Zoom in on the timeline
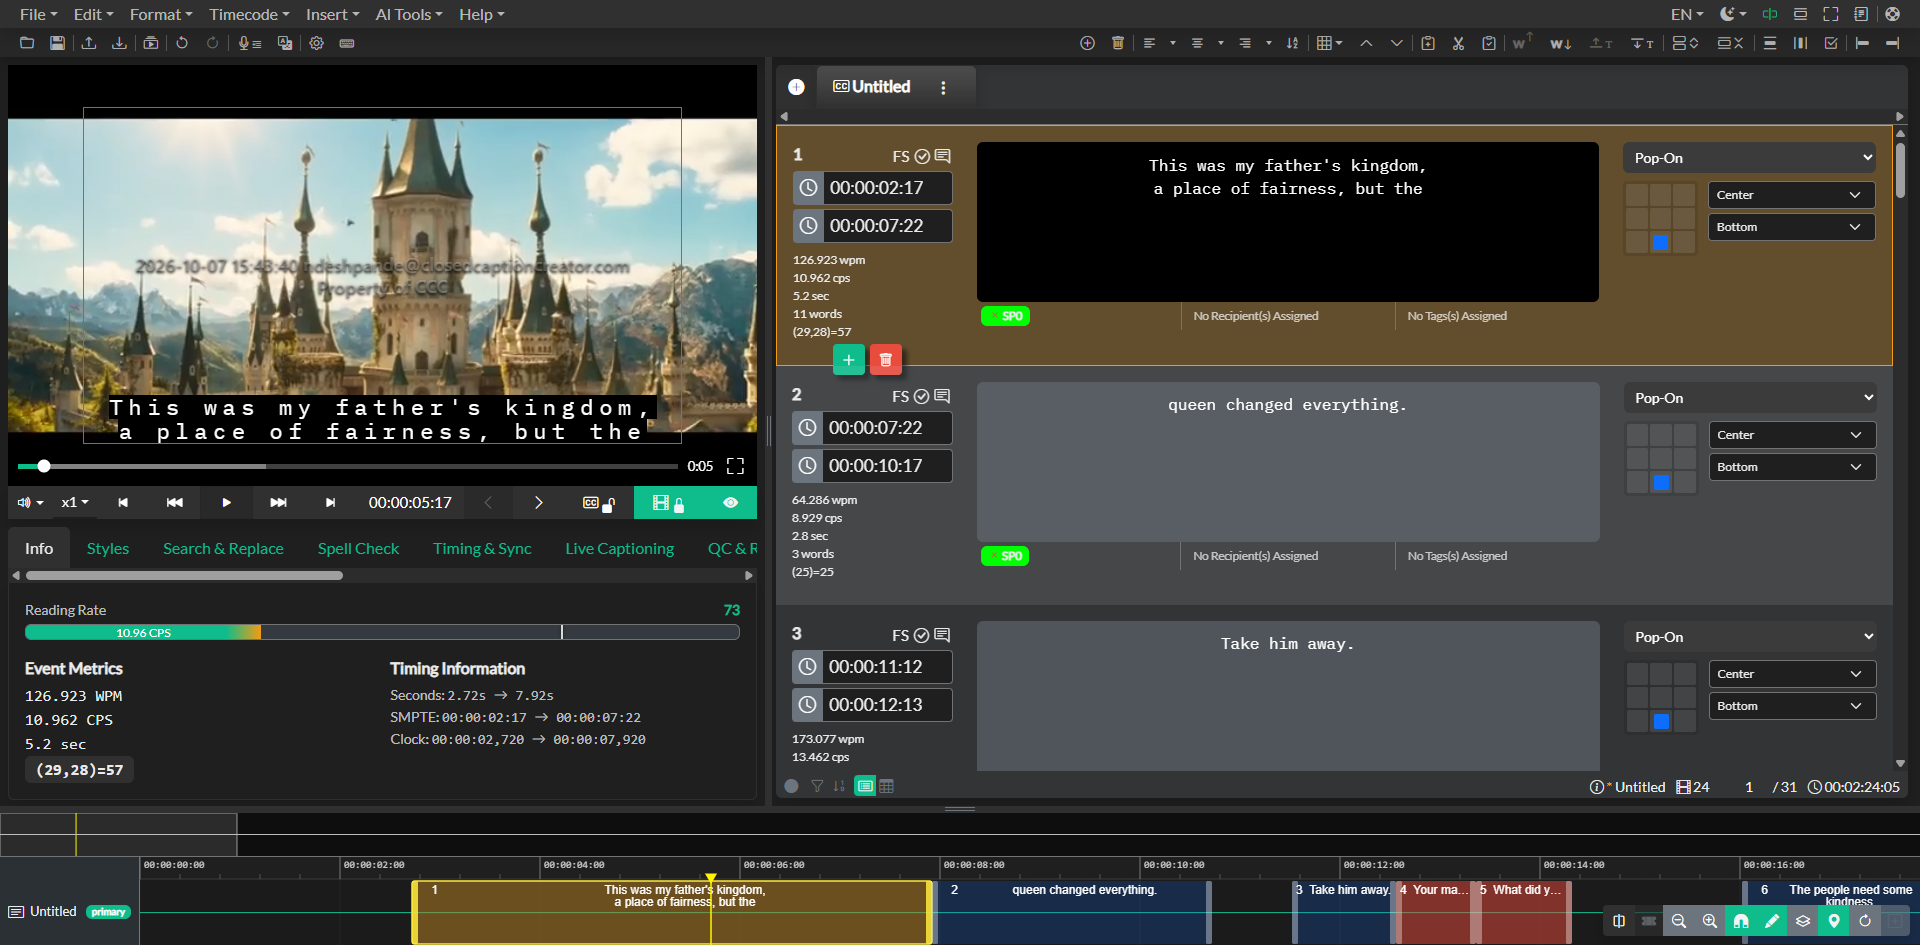Screen dimensions: 1920x945 click(x=1710, y=921)
